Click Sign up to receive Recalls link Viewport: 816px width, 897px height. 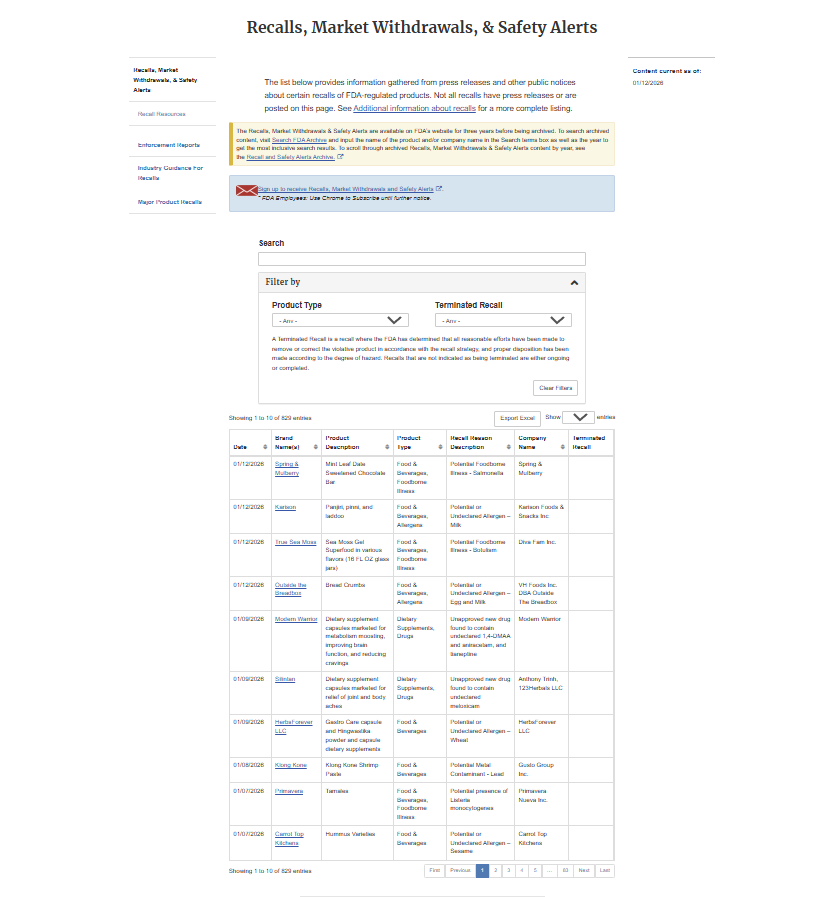coord(346,189)
